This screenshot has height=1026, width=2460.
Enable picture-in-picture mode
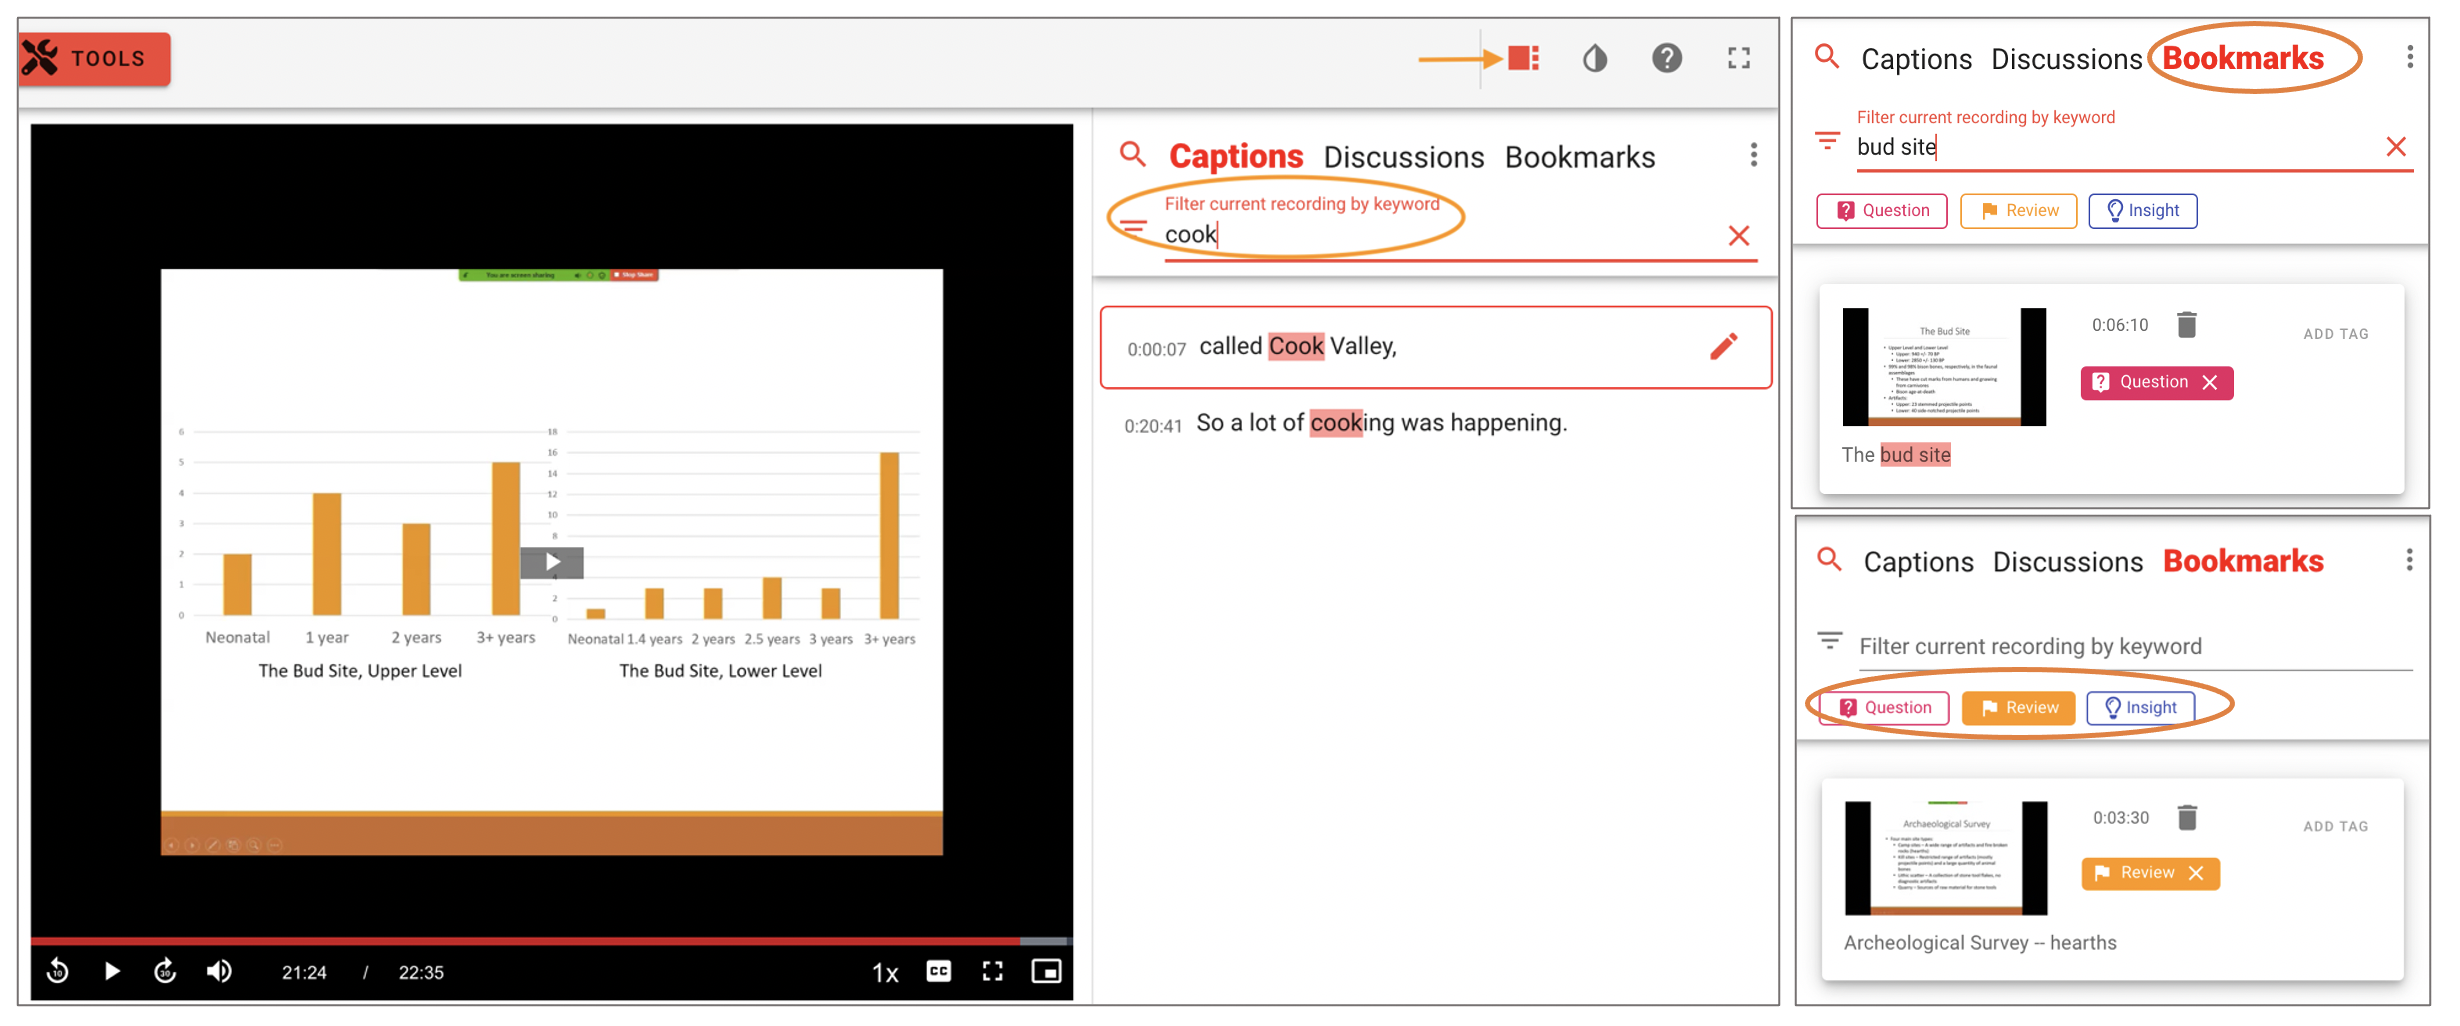point(1046,971)
